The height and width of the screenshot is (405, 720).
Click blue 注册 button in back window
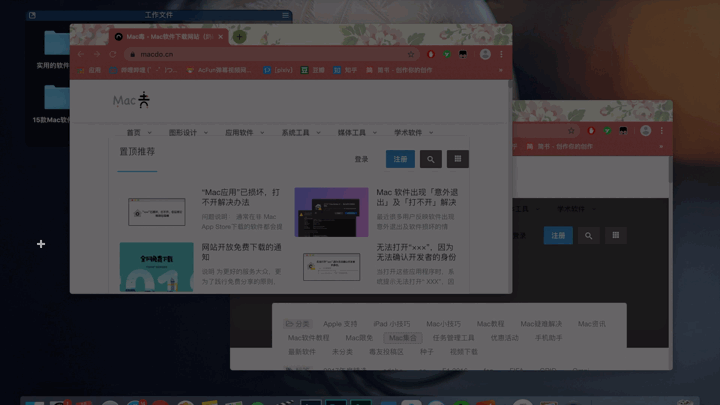pos(558,236)
